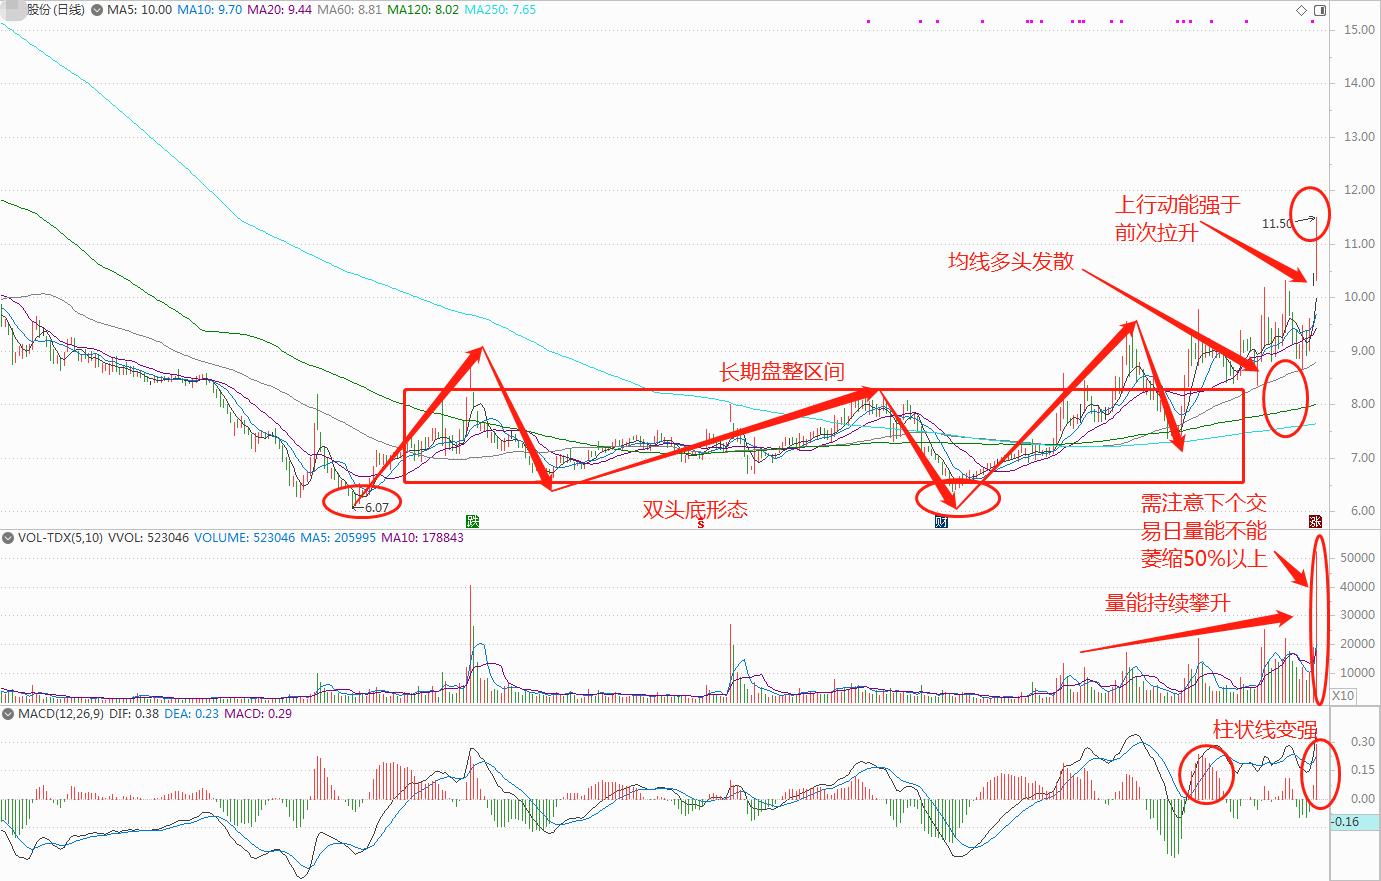Click the 股份 (日线) chart title
1381x881 pixels.
pyautogui.click(x=56, y=9)
